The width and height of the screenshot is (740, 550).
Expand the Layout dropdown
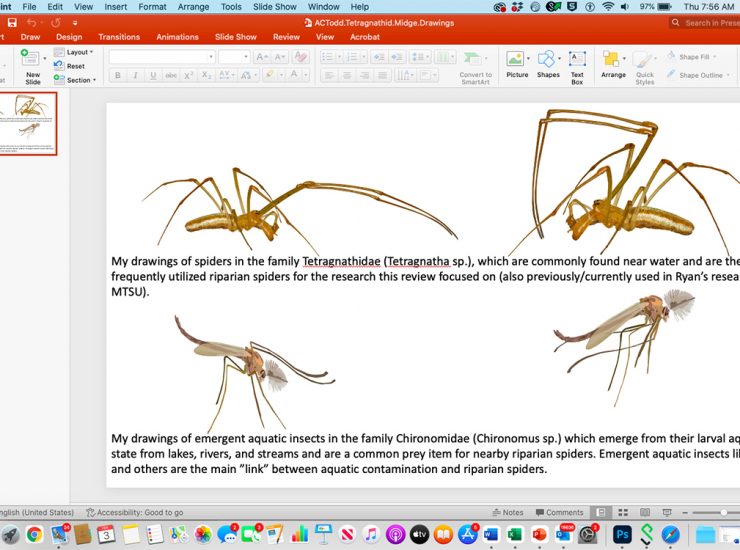point(80,52)
